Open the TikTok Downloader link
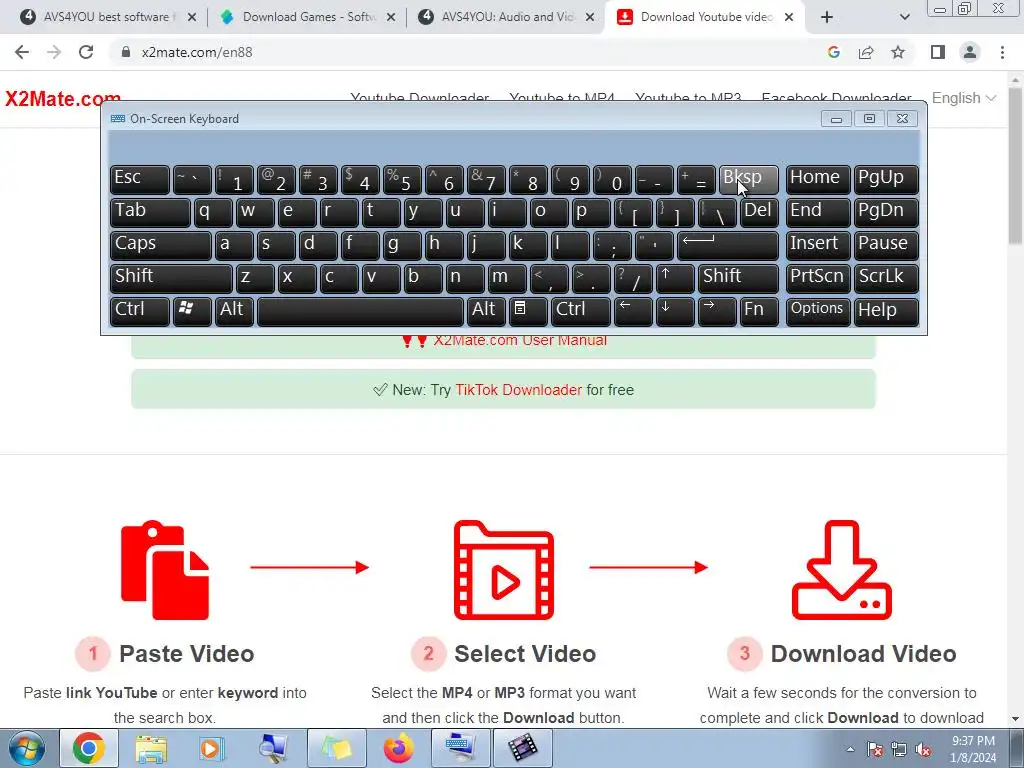 click(518, 390)
